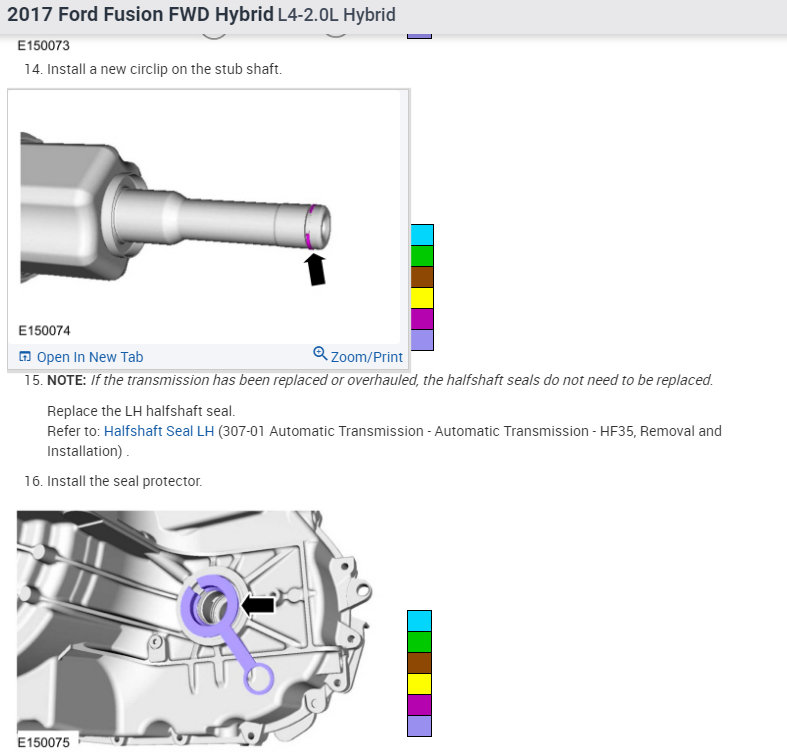The height and width of the screenshot is (752, 787).
Task: Click the 'E150074' image caption
Action: coord(44,331)
